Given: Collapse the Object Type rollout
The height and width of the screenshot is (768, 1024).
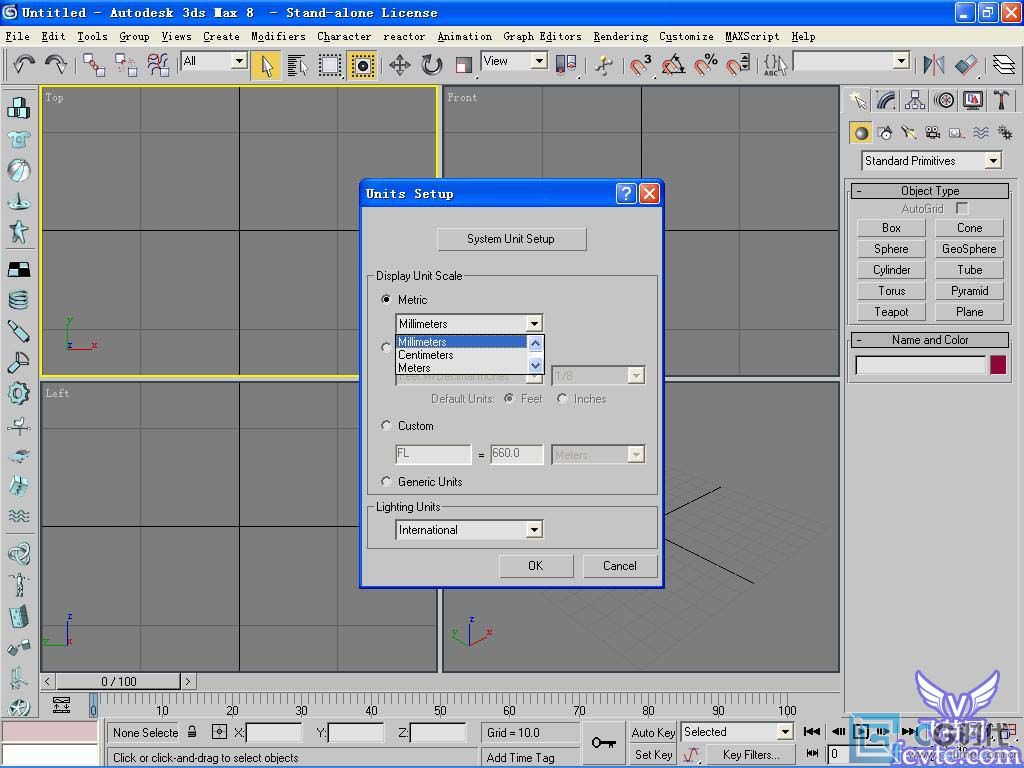Looking at the screenshot, I should 930,191.
